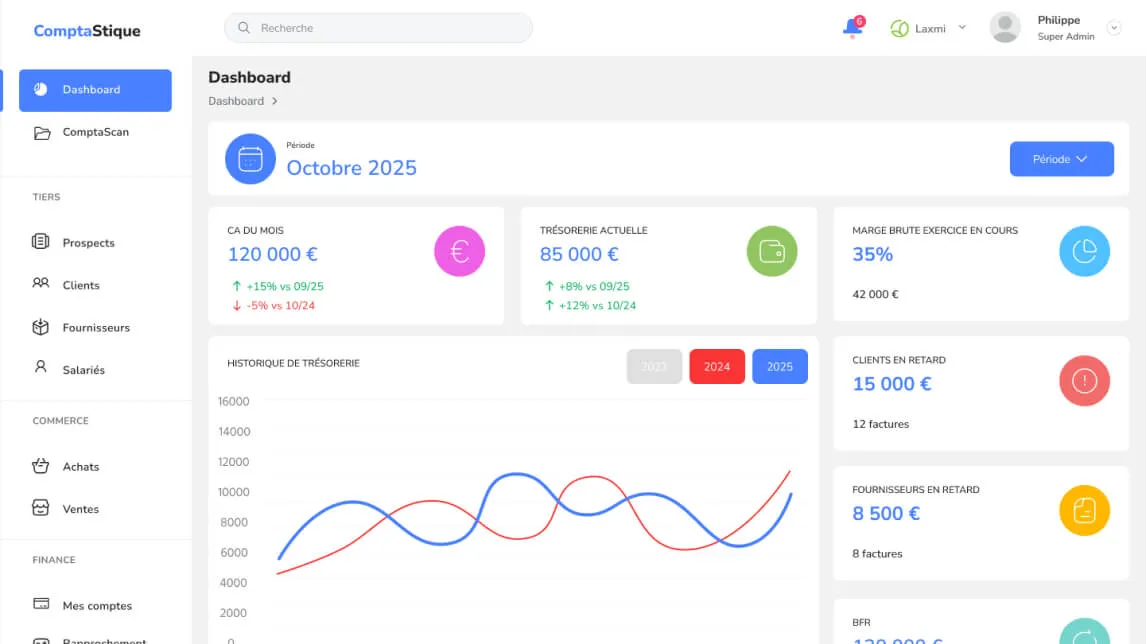Click the yellow document fournisseurs icon

click(1084, 510)
